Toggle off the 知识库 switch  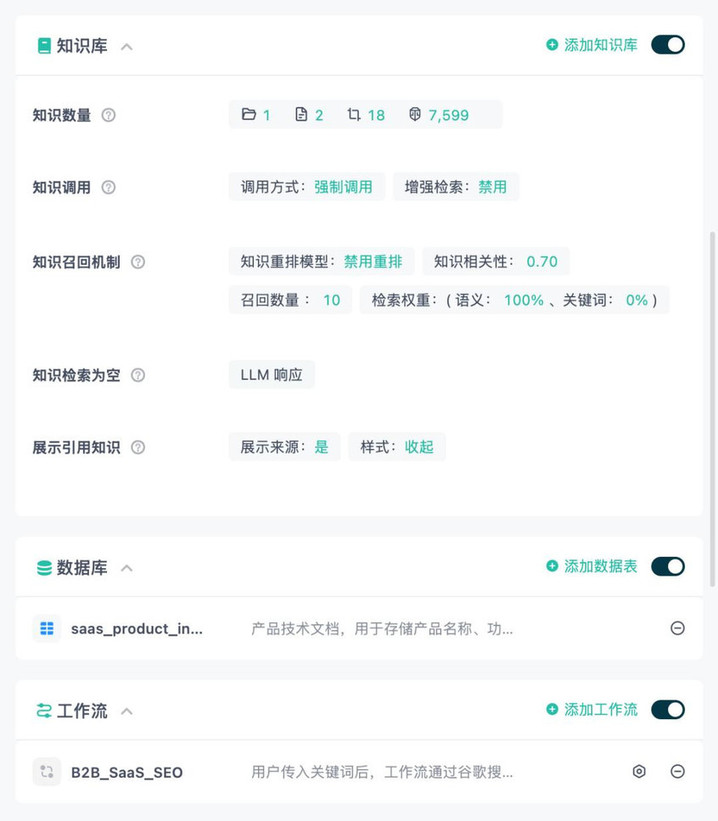pos(668,45)
